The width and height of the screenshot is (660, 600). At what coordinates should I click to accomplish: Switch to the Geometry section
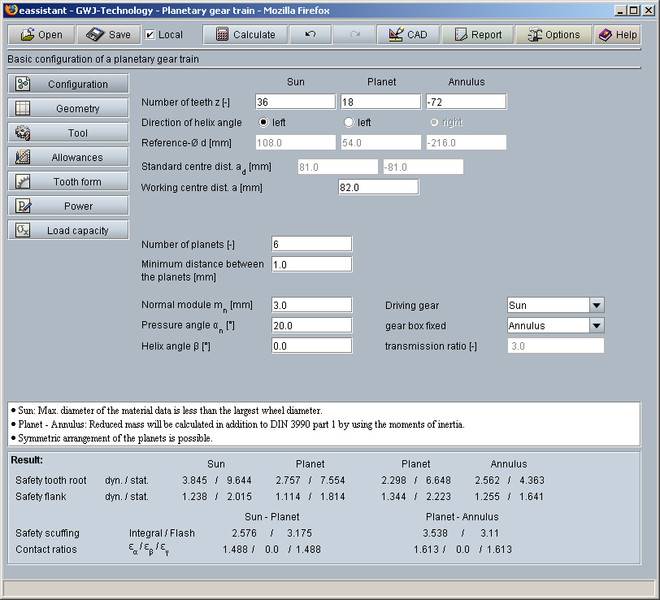point(68,108)
